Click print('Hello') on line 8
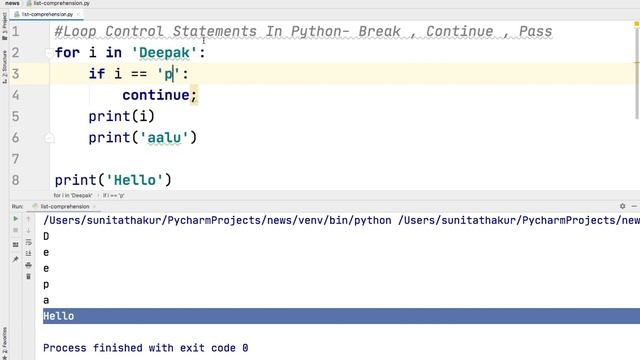Image resolution: width=640 pixels, height=360 pixels. tap(113, 180)
